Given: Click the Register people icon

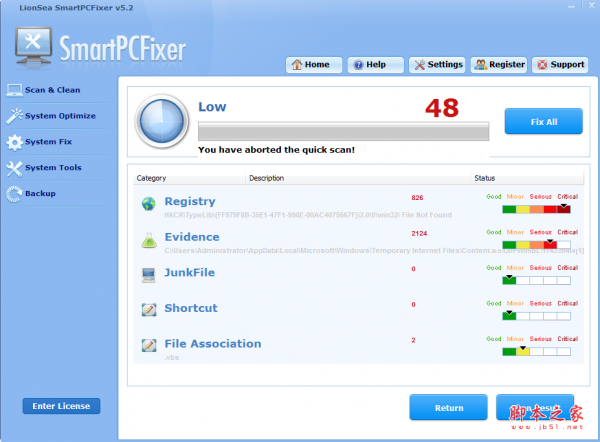Looking at the screenshot, I should click(x=481, y=64).
